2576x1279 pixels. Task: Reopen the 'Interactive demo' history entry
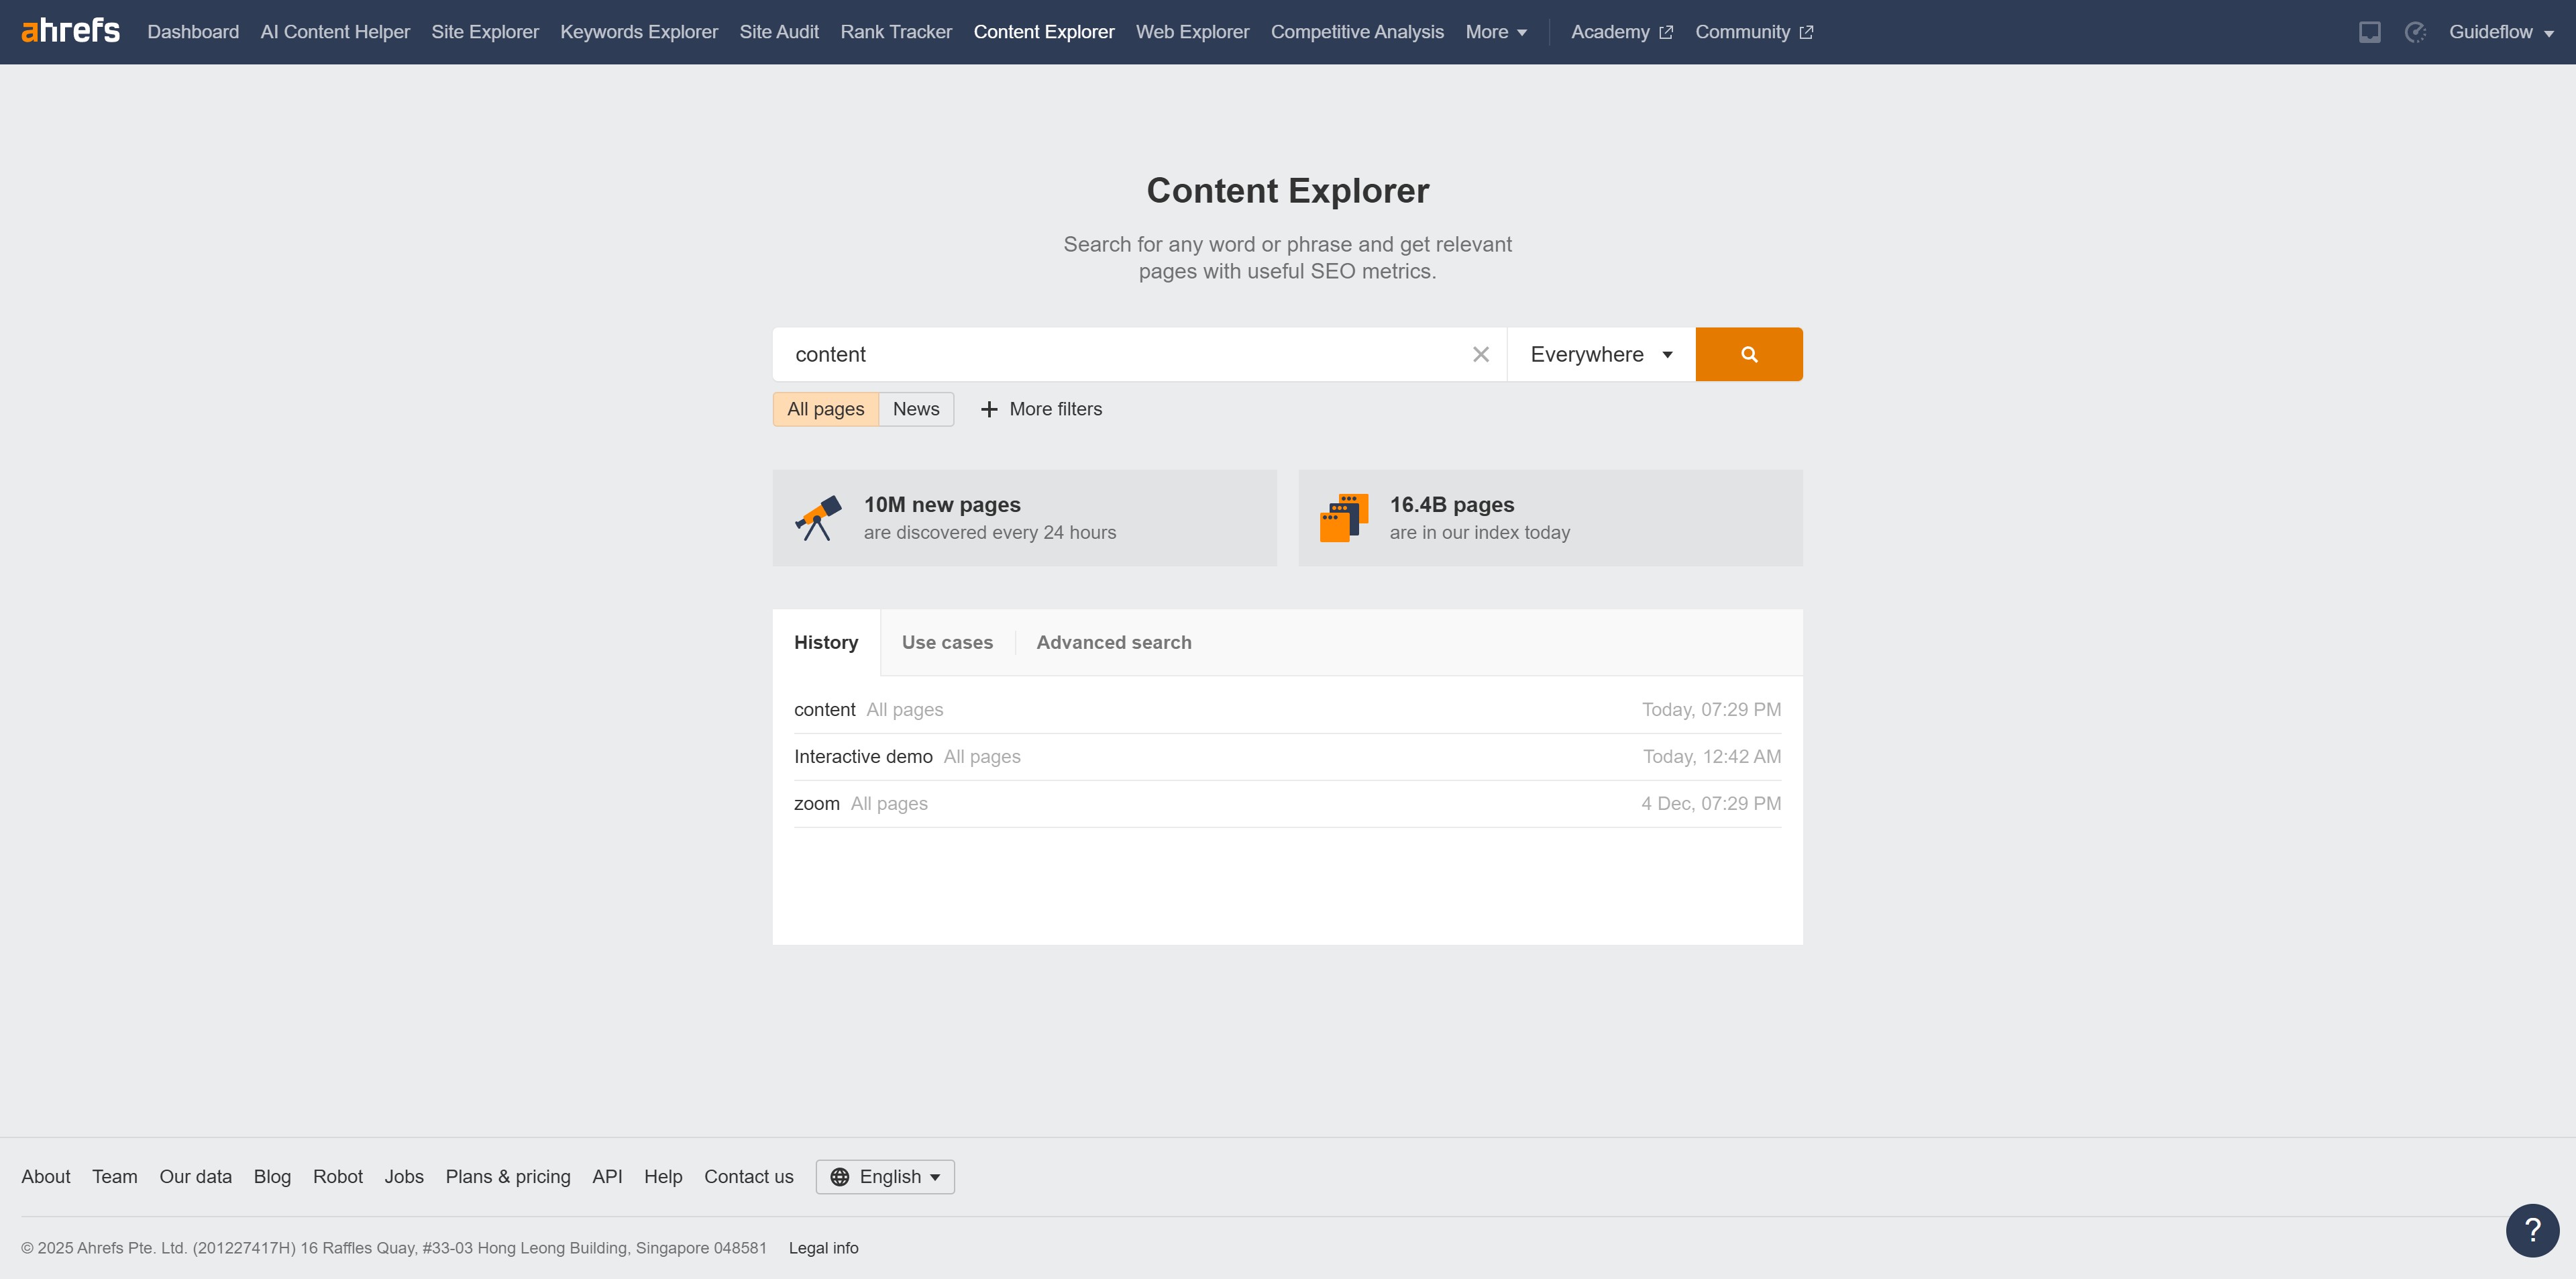coord(863,757)
